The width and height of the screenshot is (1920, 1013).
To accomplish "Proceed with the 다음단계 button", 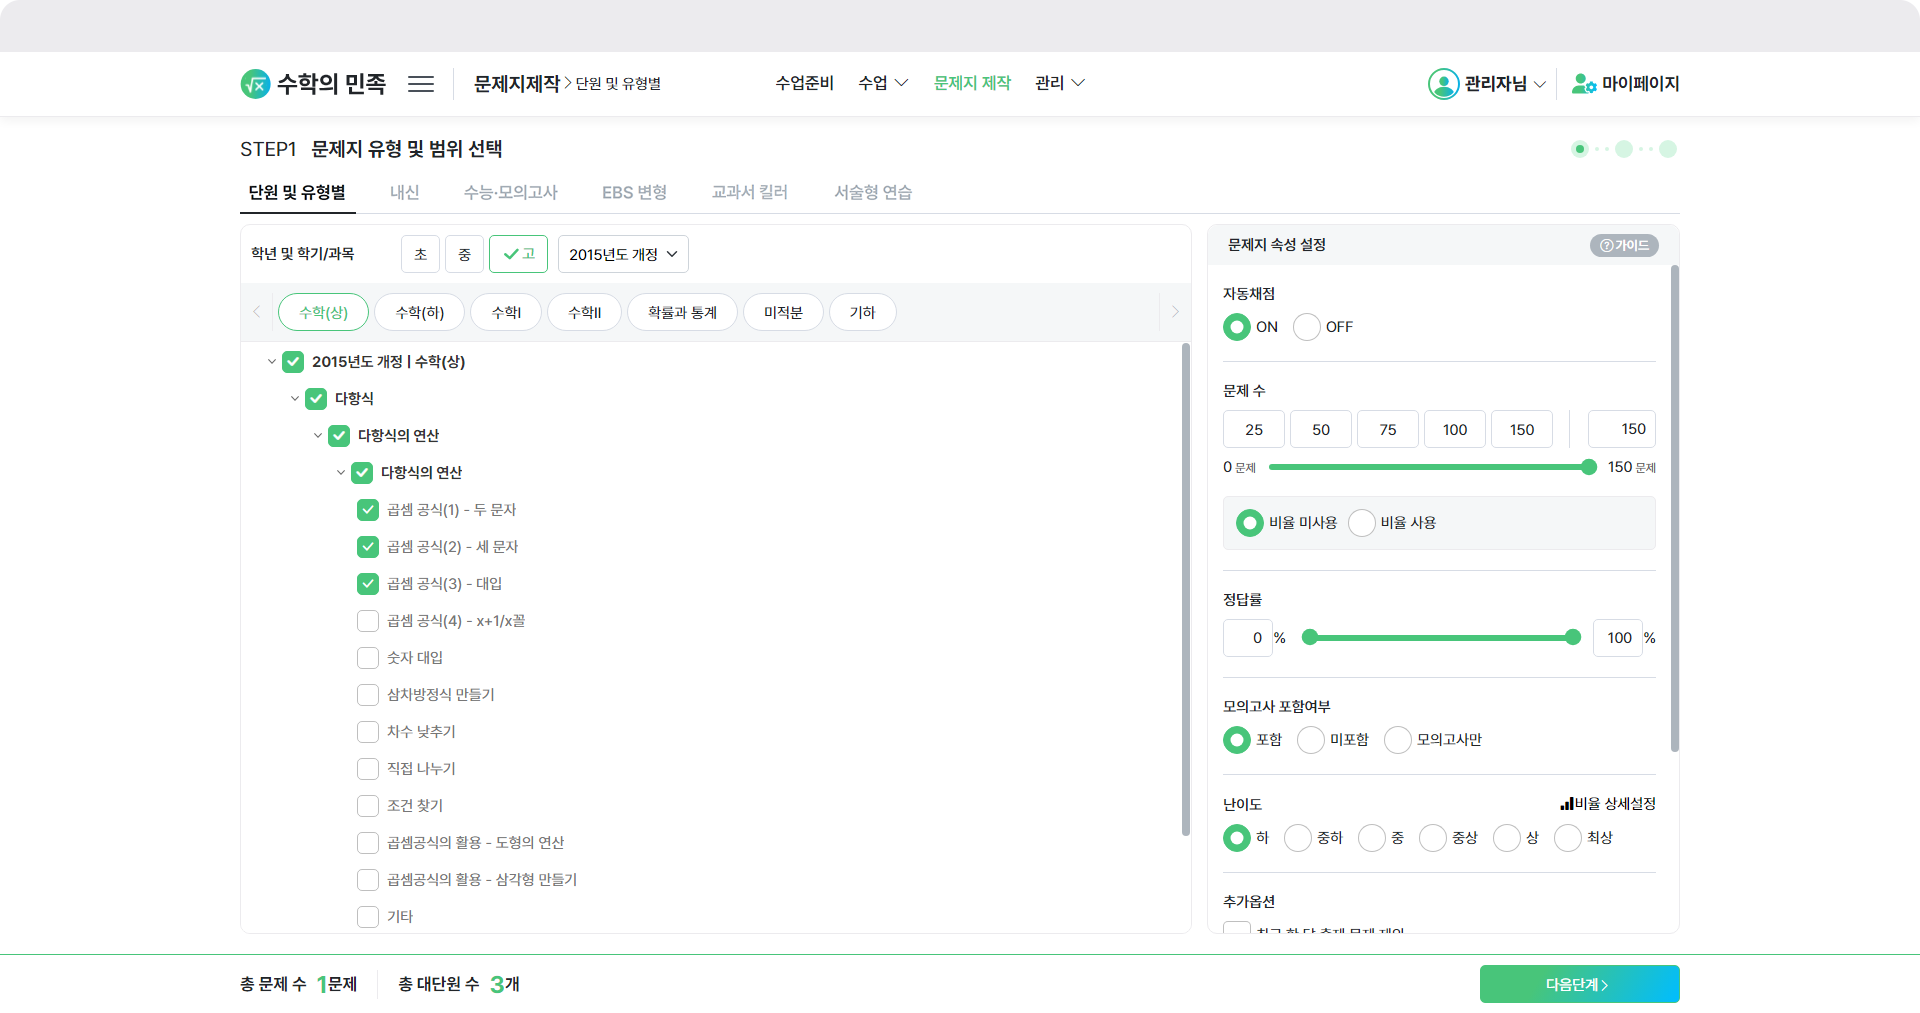I will [x=1579, y=984].
